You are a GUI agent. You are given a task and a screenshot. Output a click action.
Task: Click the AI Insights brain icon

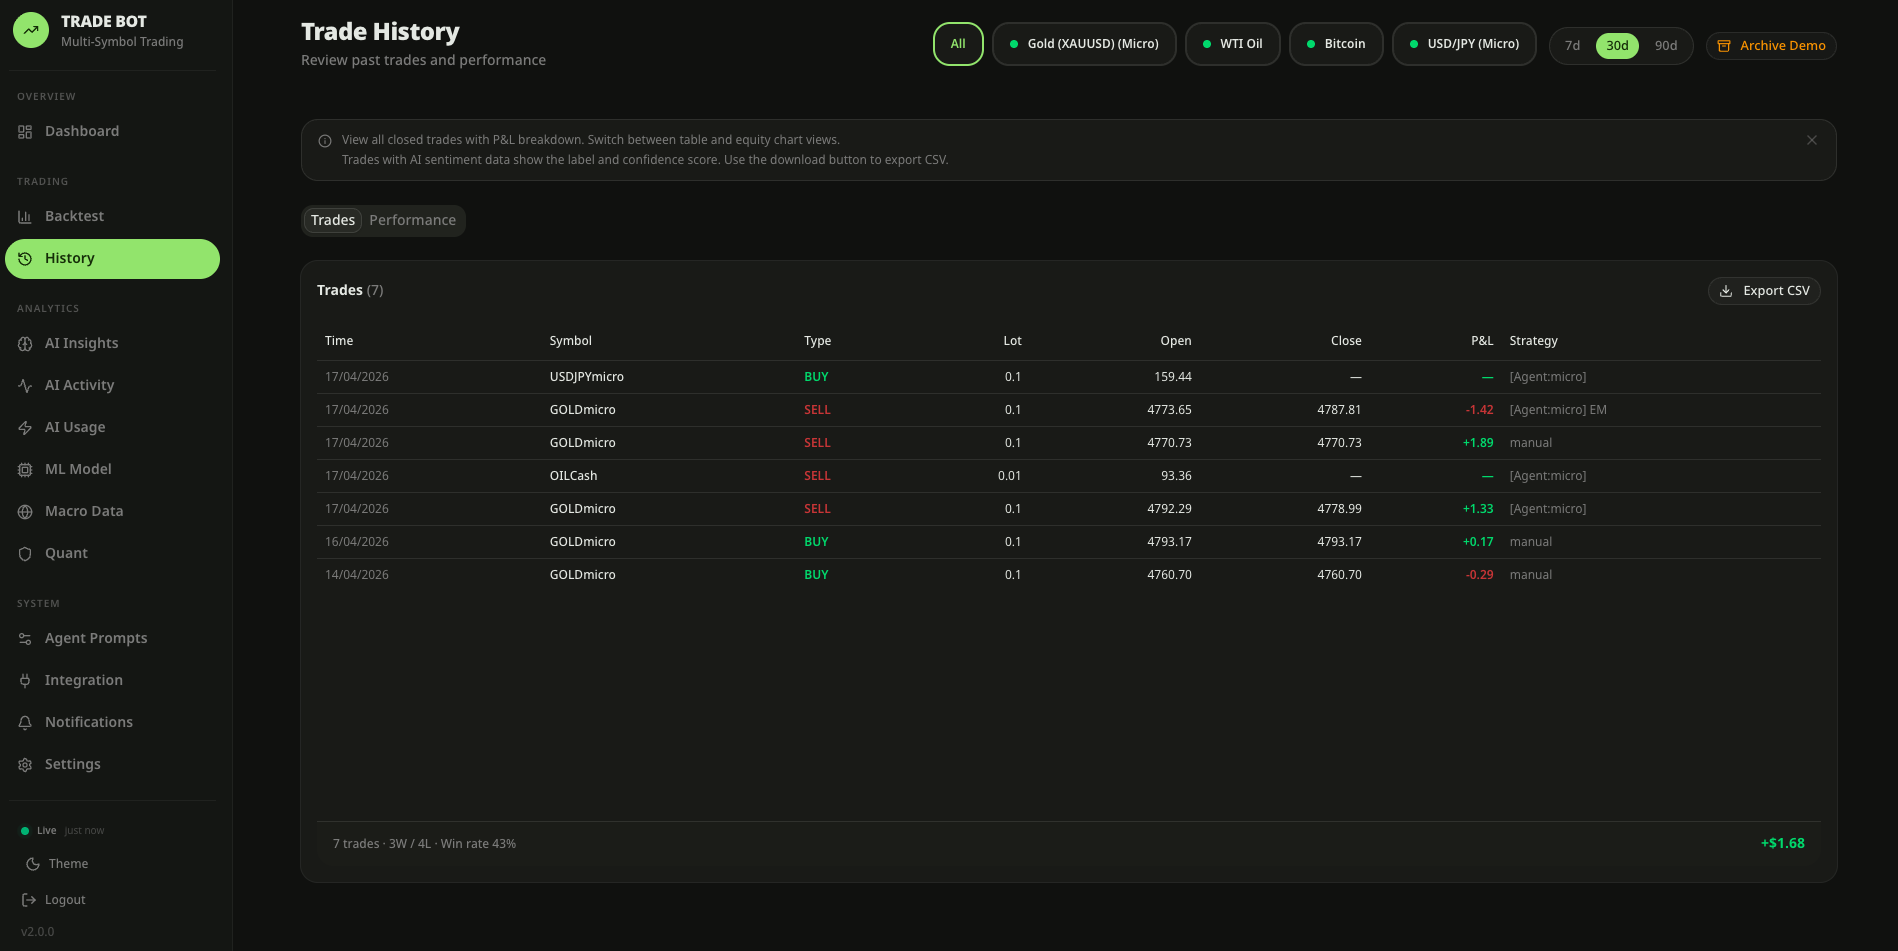click(x=25, y=344)
